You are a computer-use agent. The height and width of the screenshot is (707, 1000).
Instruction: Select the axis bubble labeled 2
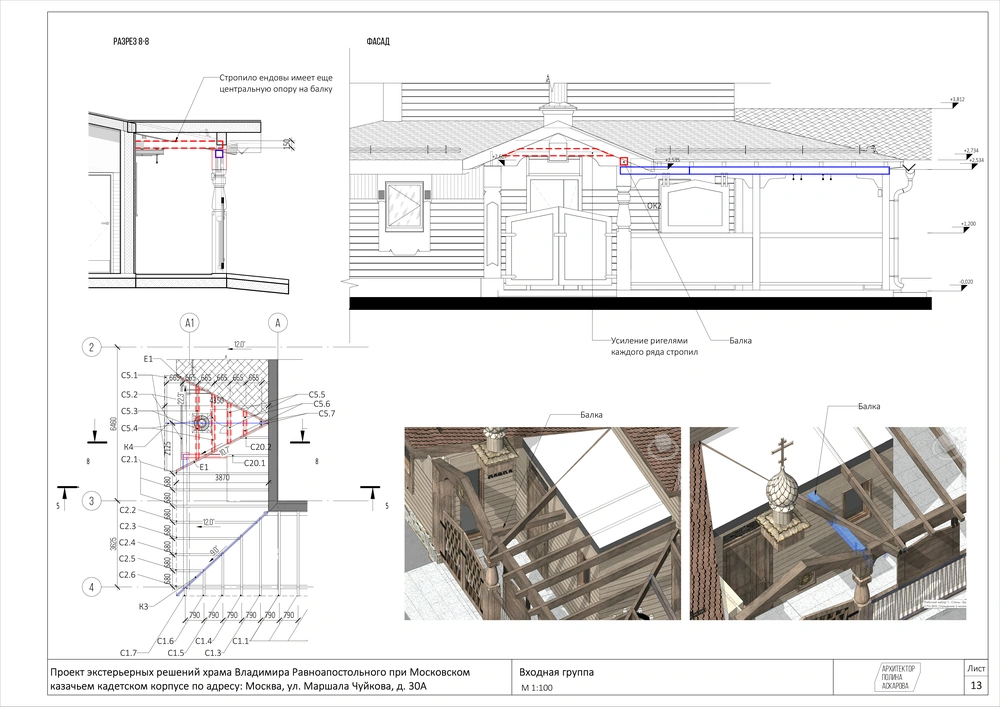pos(90,348)
